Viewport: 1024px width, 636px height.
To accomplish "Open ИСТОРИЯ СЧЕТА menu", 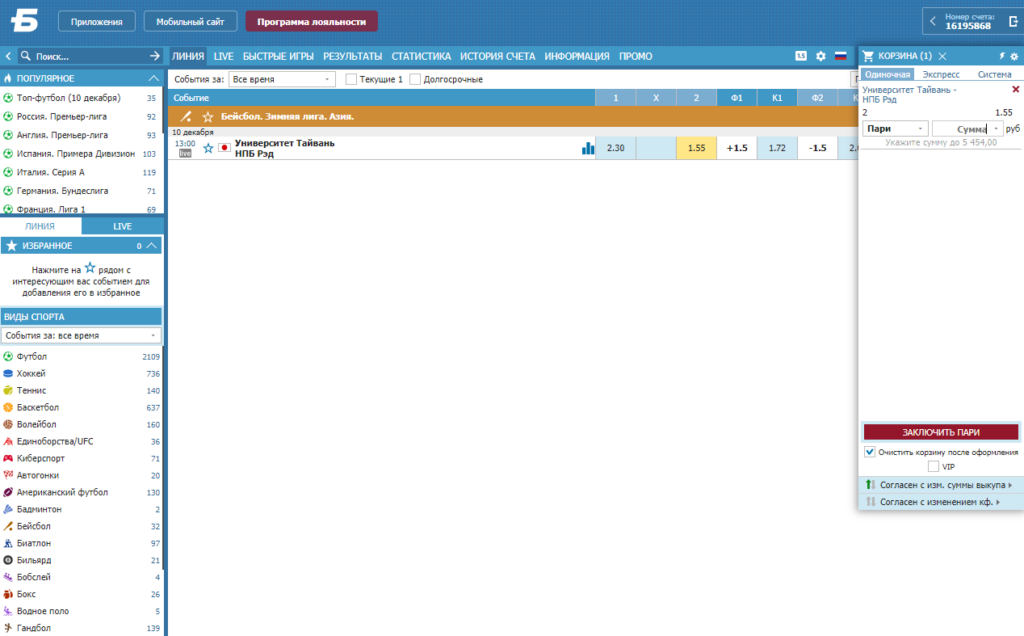I will (498, 57).
